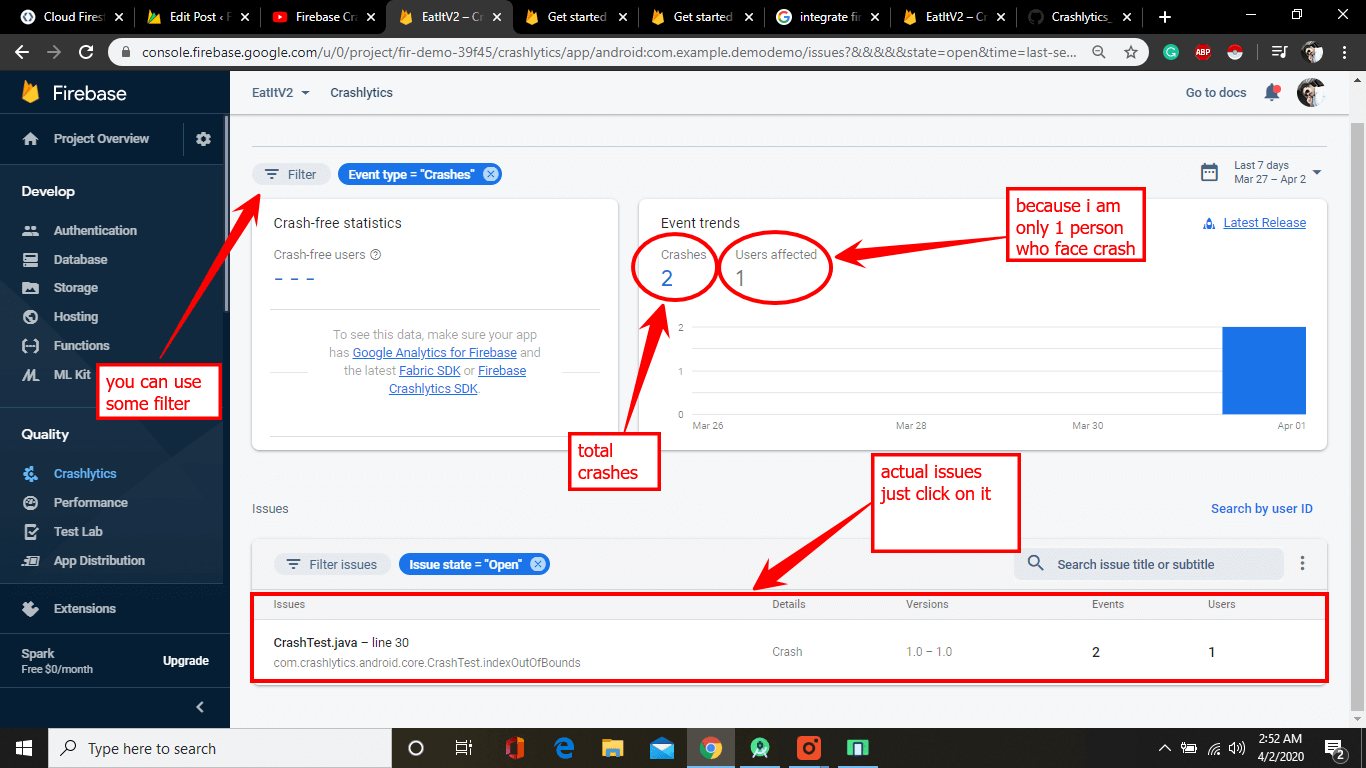Bookmark page with star icon
The width and height of the screenshot is (1366, 768).
click(1131, 52)
